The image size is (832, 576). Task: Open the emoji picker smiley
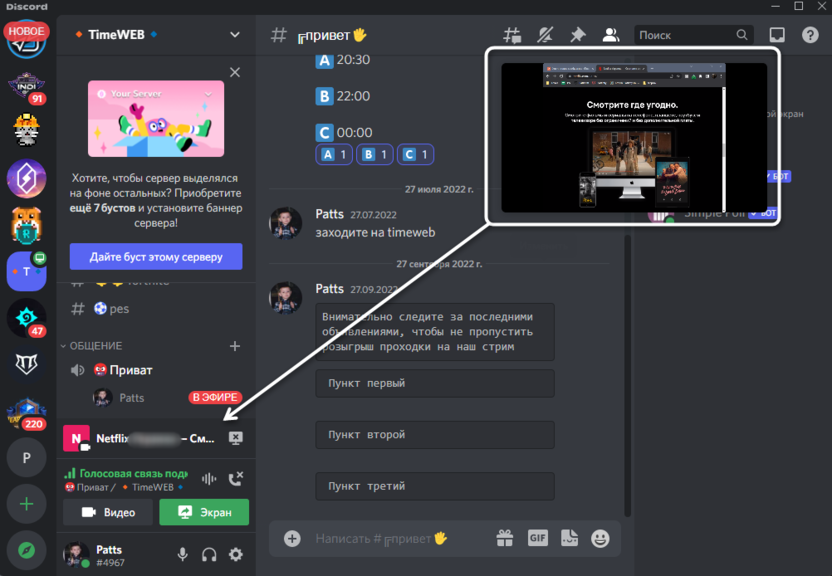pos(600,538)
